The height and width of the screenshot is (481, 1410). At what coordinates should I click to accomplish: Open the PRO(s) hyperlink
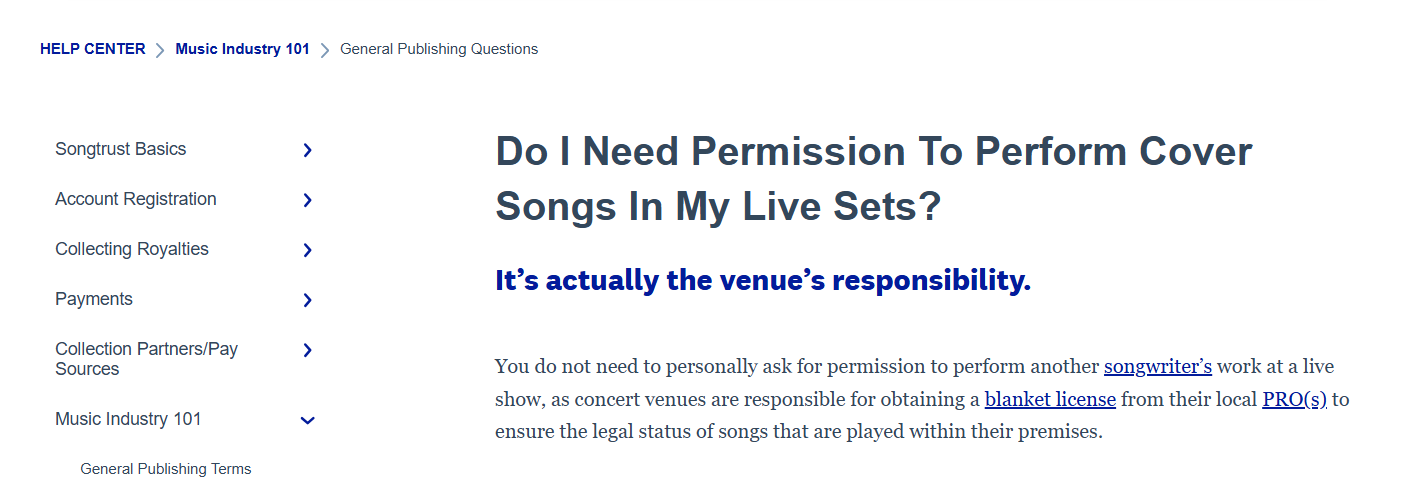tap(1294, 400)
